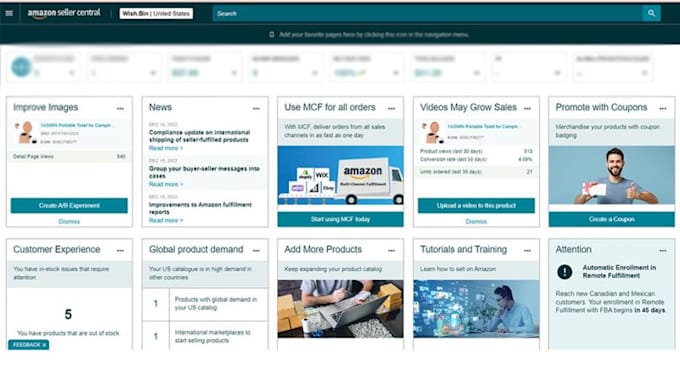
Task: Click Start using MCF today button
Action: [x=340, y=219]
